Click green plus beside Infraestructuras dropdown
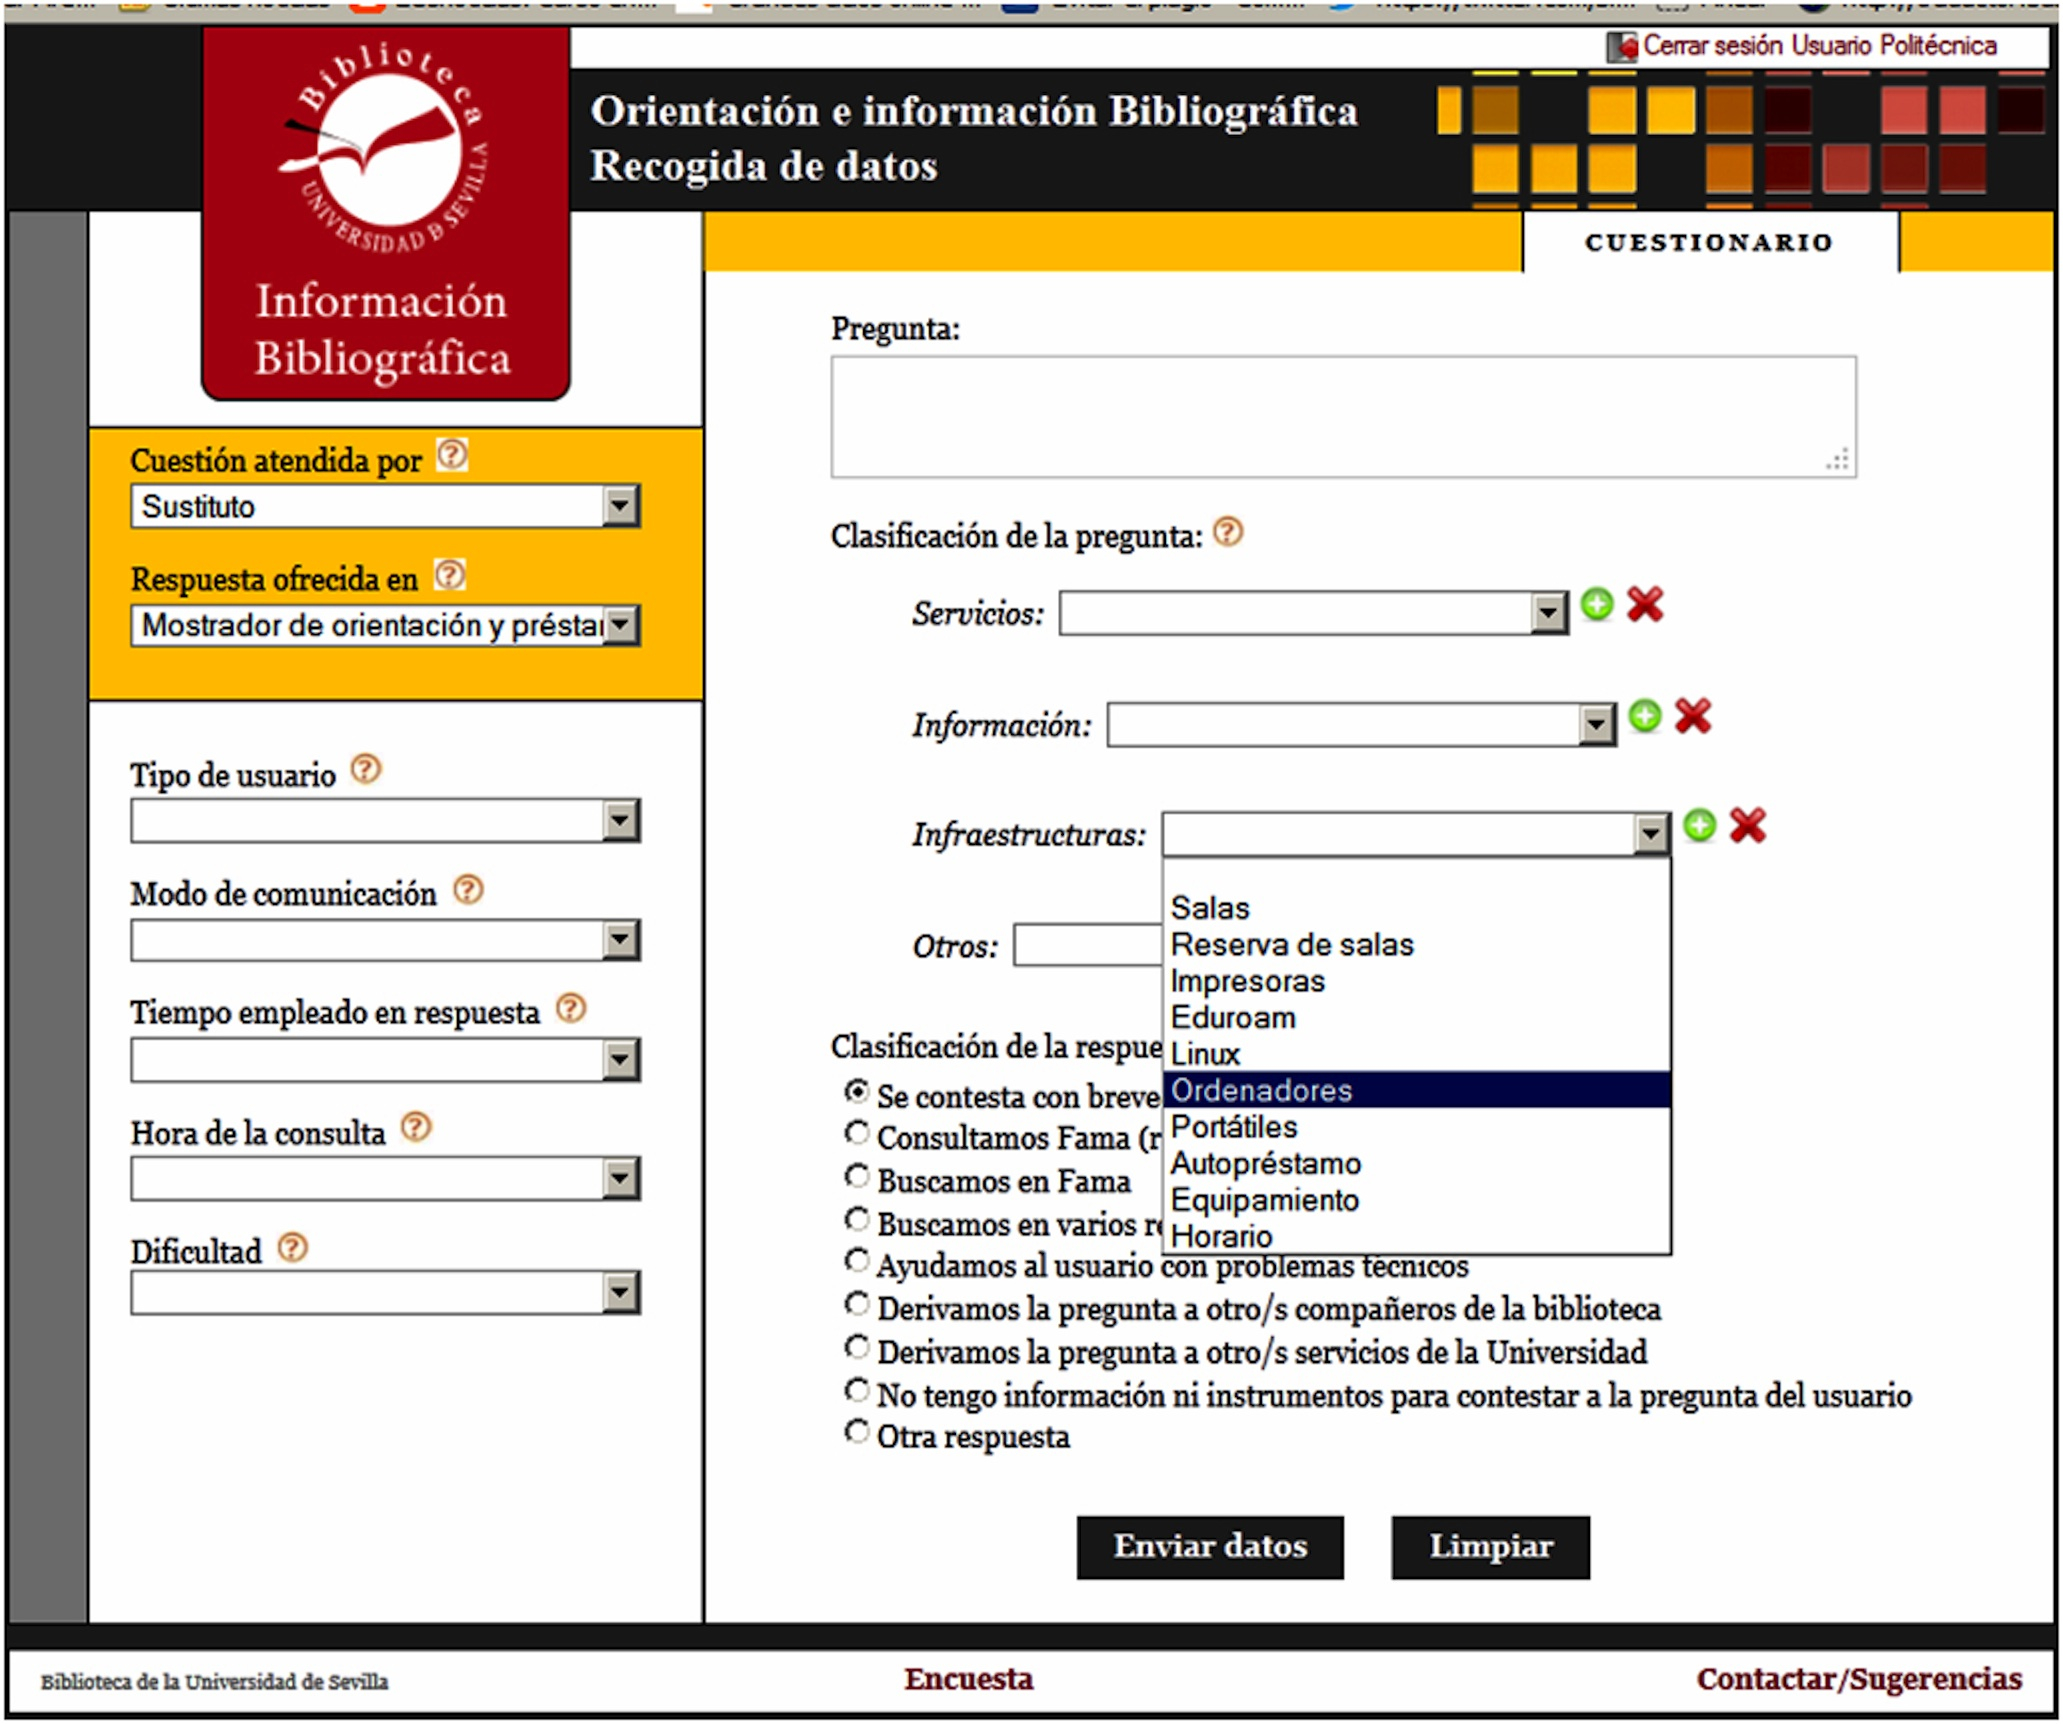This screenshot has height=1724, width=2063. pos(1700,826)
